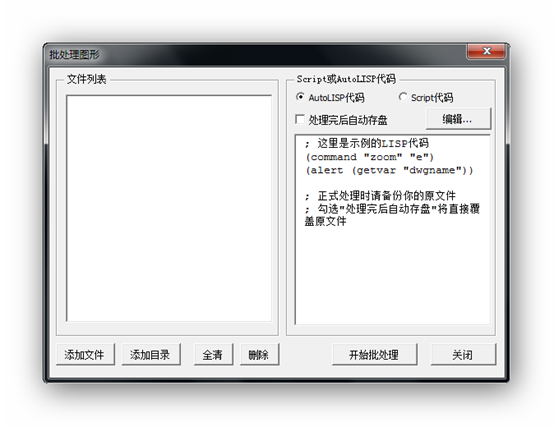Click the 添加文件 button
554x427 pixels.
85,354
